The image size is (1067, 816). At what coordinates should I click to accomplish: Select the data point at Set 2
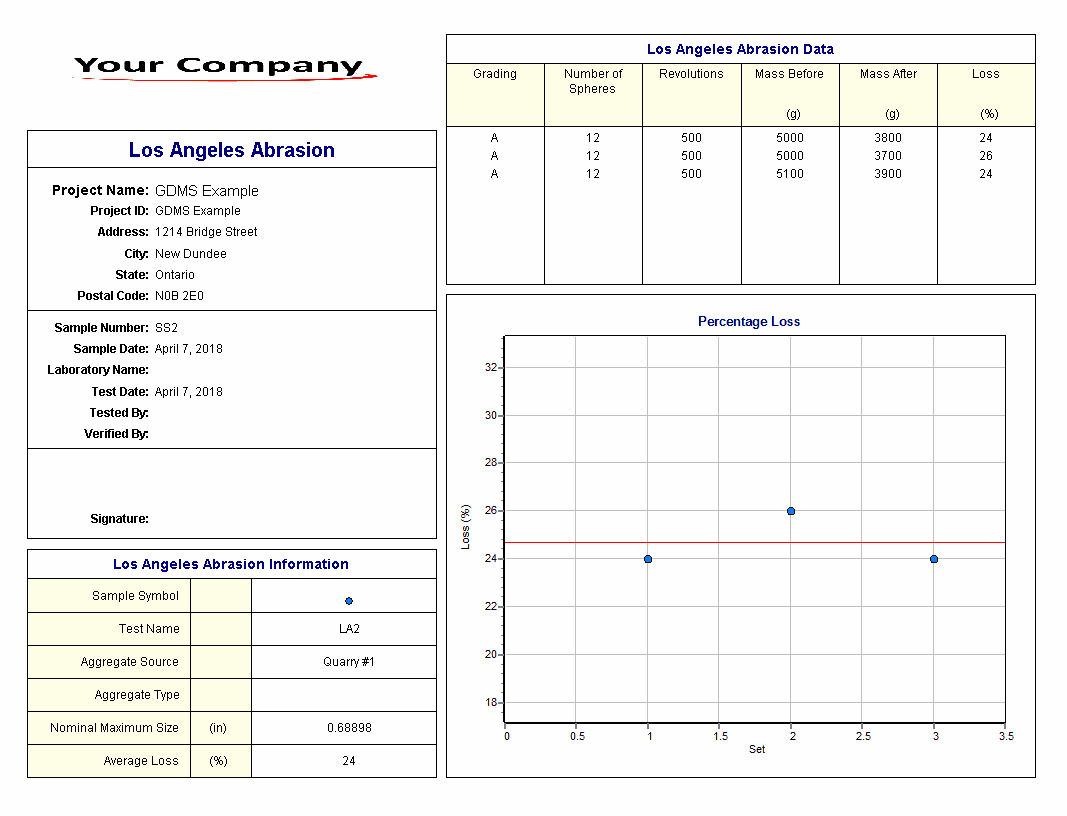(x=791, y=511)
